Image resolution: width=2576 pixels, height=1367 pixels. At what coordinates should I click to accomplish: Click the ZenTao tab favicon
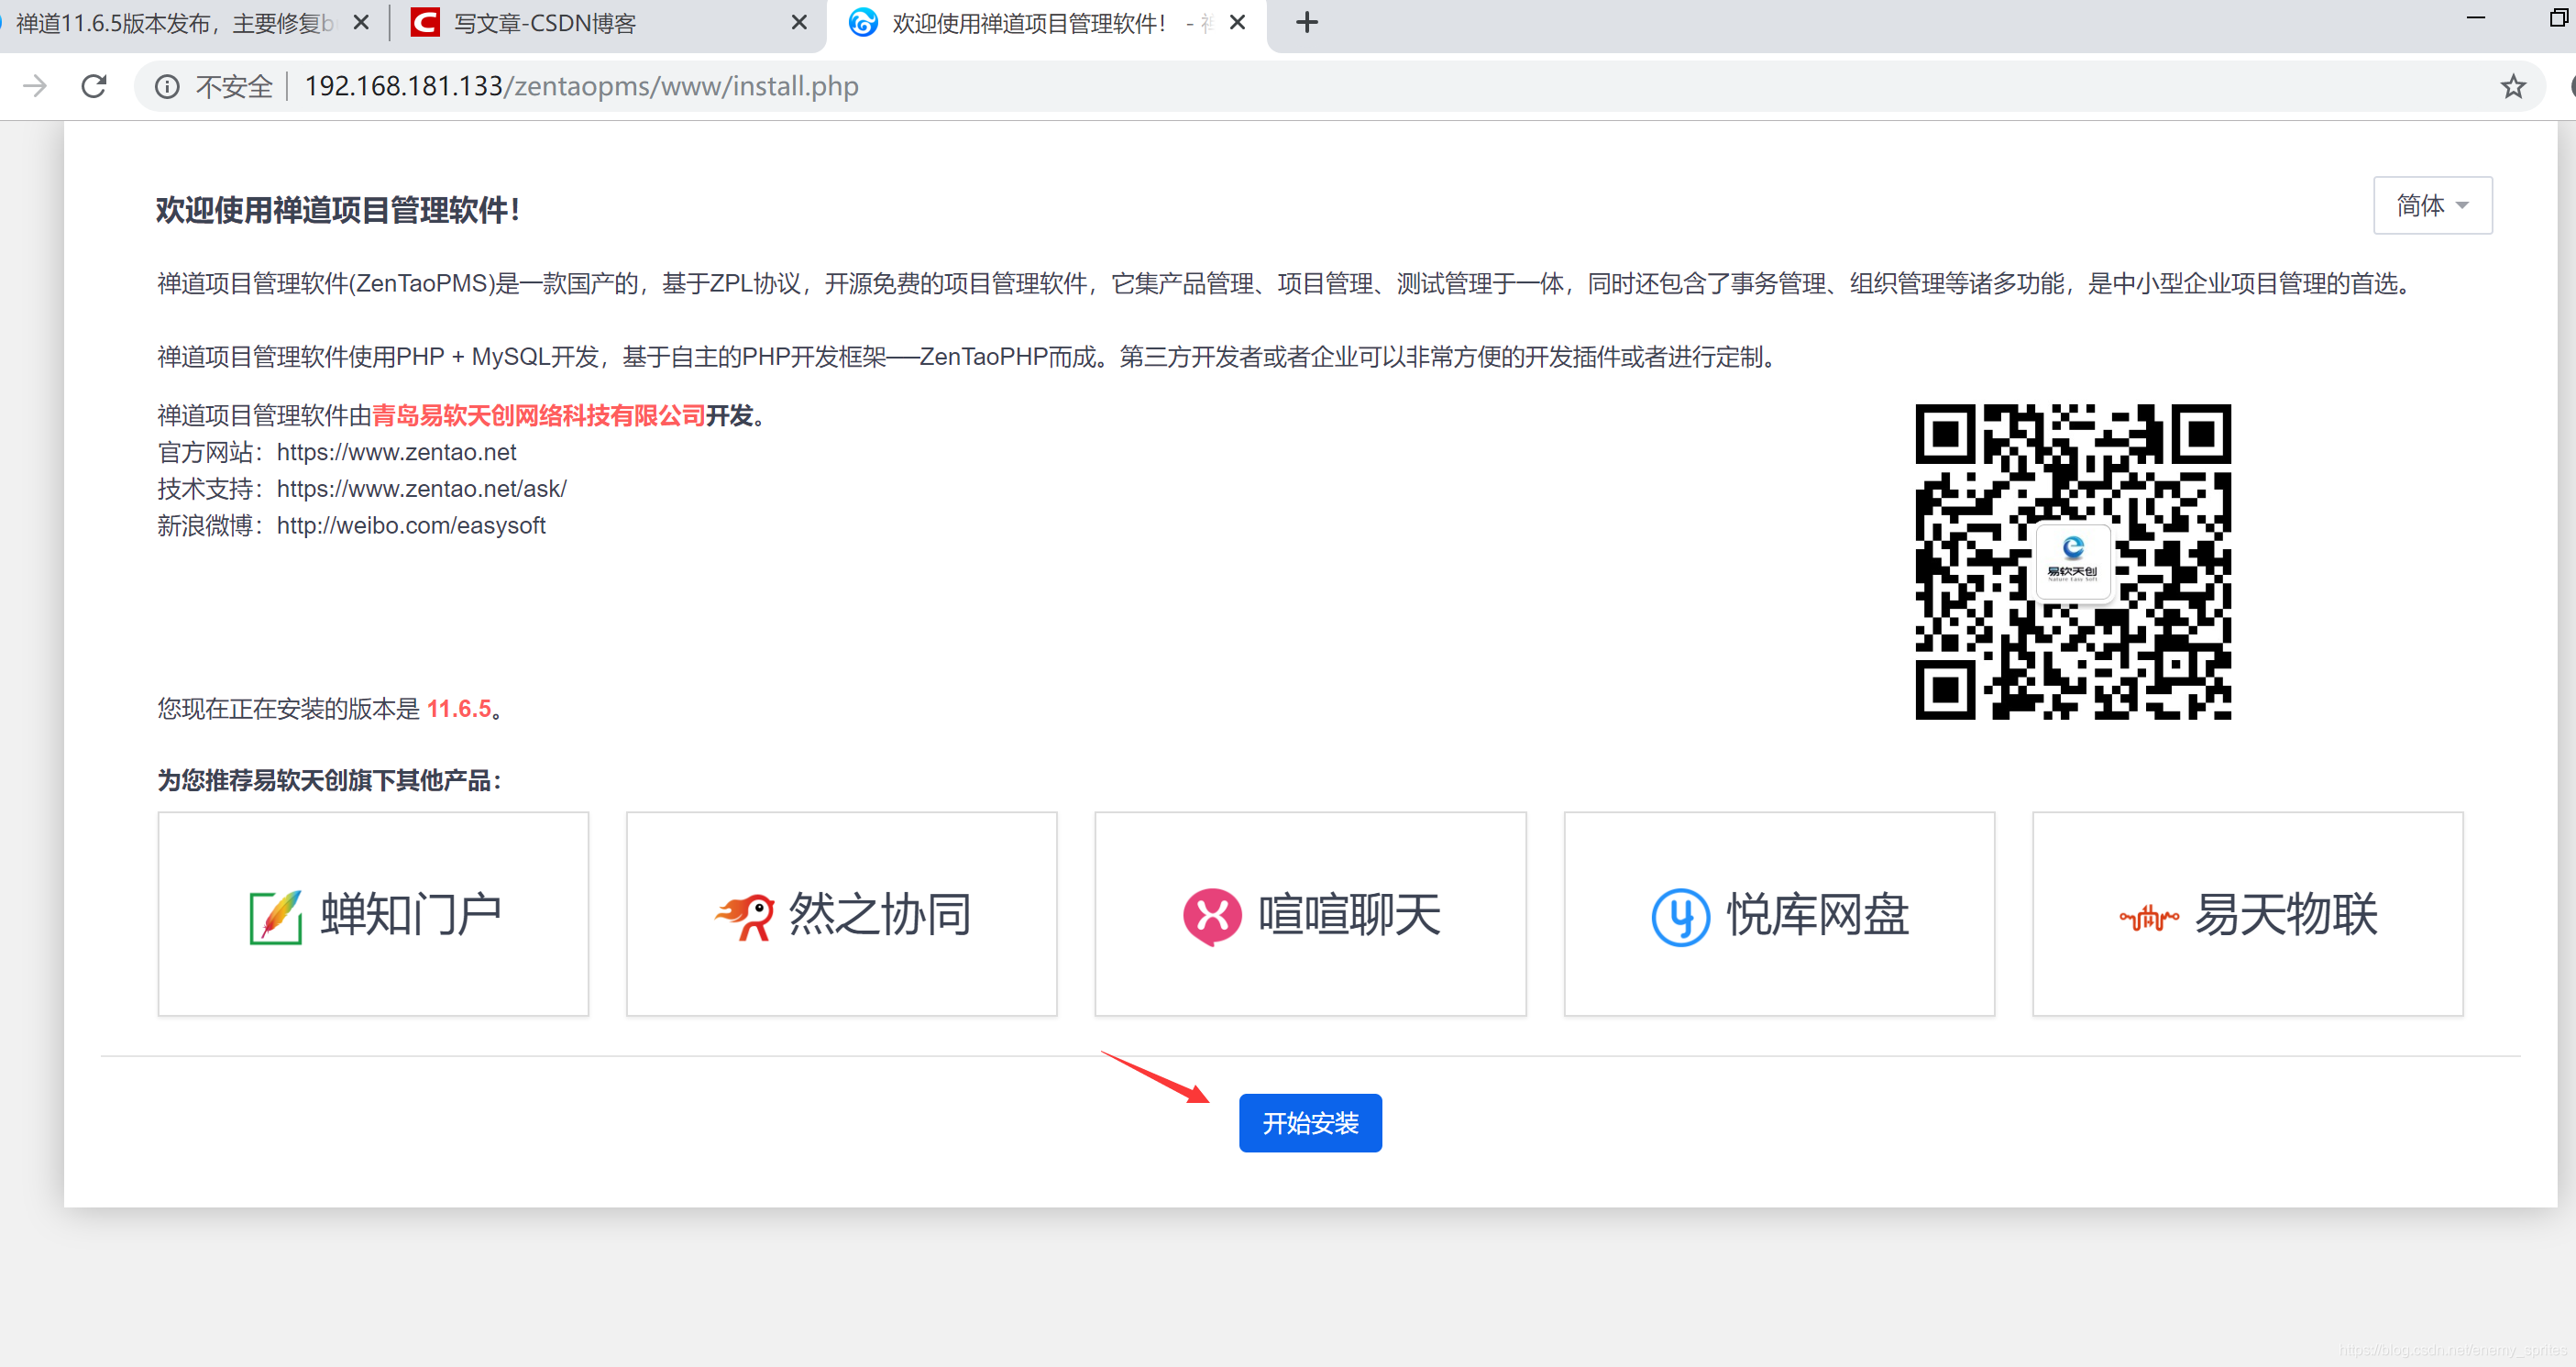click(863, 22)
